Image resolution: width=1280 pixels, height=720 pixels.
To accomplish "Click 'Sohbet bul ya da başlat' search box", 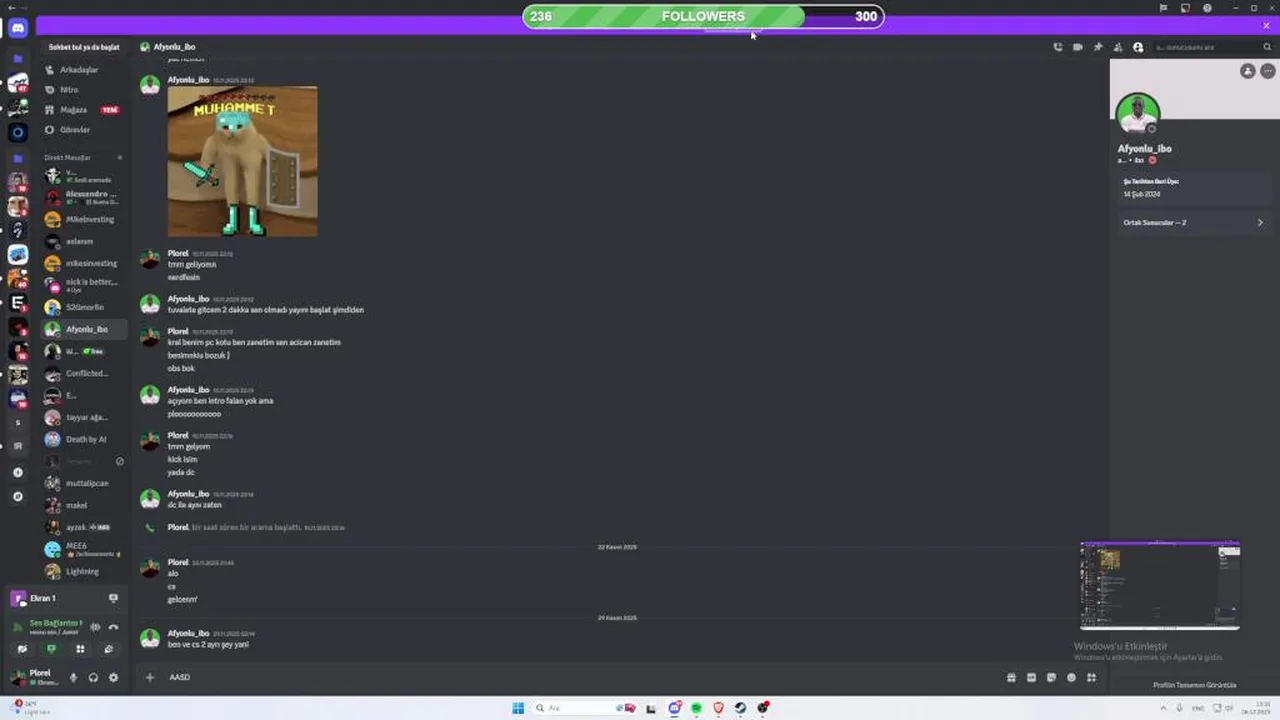I will [x=84, y=47].
